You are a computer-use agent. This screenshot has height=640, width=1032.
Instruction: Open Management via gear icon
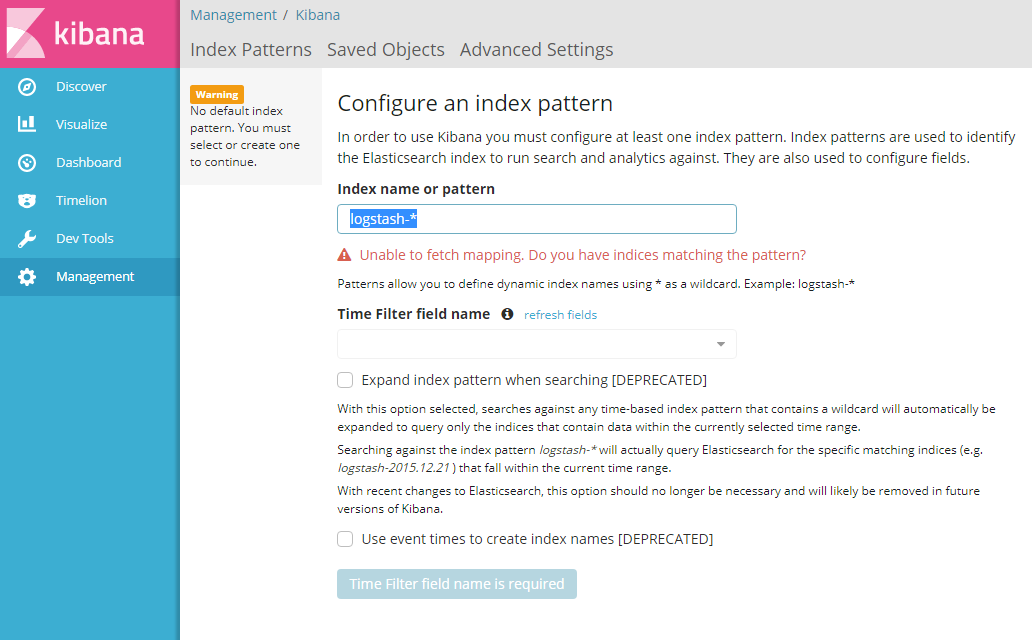(x=27, y=277)
